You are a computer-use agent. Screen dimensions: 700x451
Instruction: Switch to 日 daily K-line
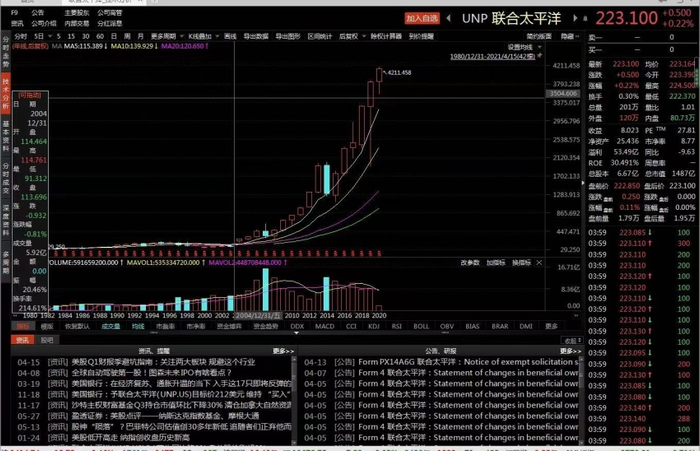pyautogui.click(x=114, y=36)
